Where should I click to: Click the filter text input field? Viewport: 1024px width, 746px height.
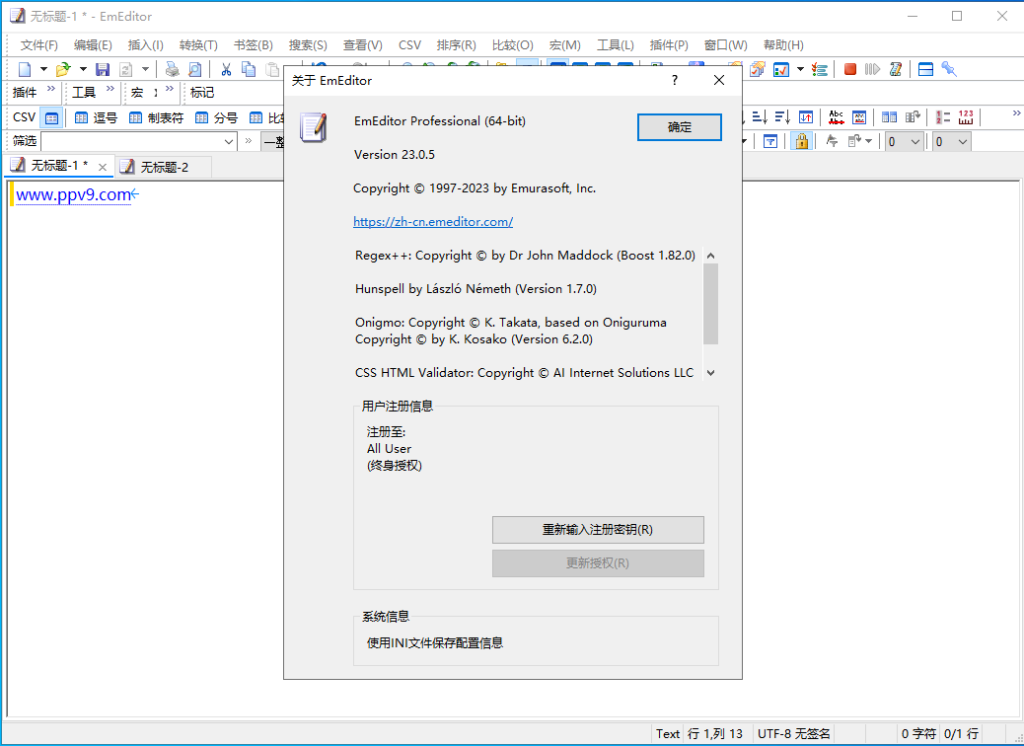[131, 141]
